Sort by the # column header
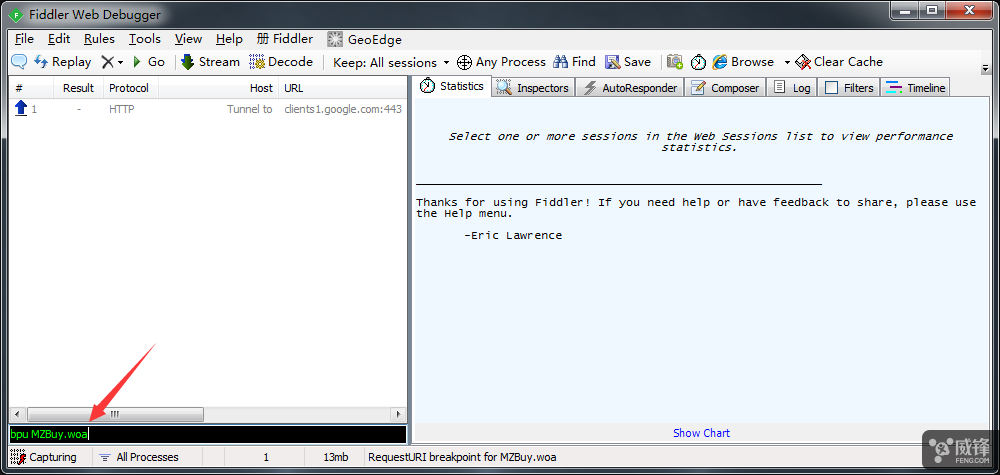This screenshot has height=475, width=1000. pyautogui.click(x=31, y=88)
